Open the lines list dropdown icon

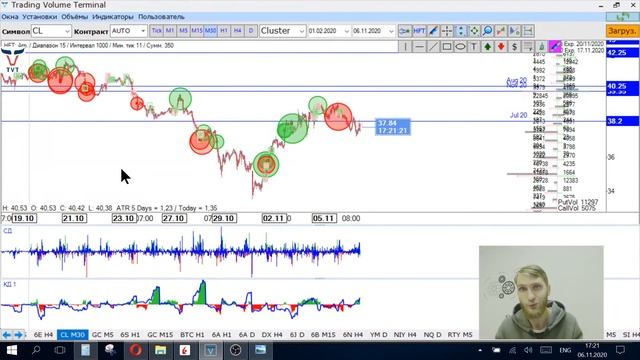(528, 47)
